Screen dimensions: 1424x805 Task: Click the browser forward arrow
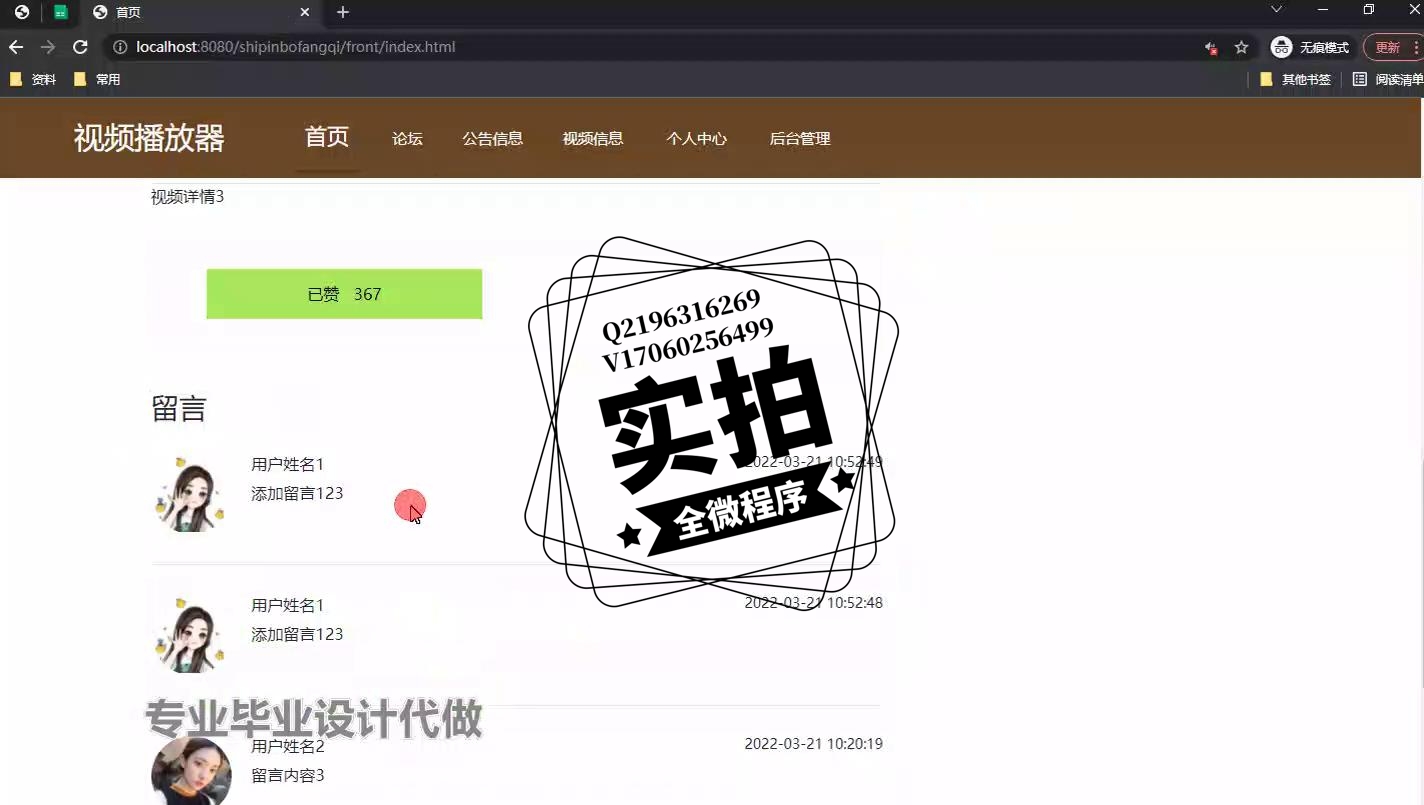coord(48,47)
